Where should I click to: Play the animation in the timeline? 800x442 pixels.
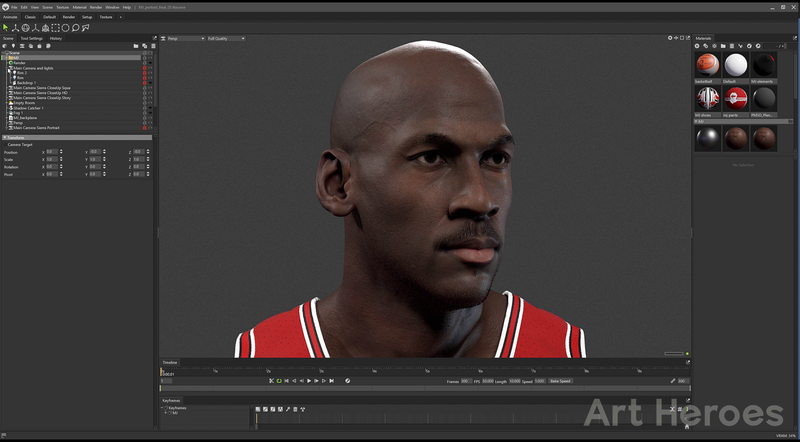pyautogui.click(x=309, y=381)
